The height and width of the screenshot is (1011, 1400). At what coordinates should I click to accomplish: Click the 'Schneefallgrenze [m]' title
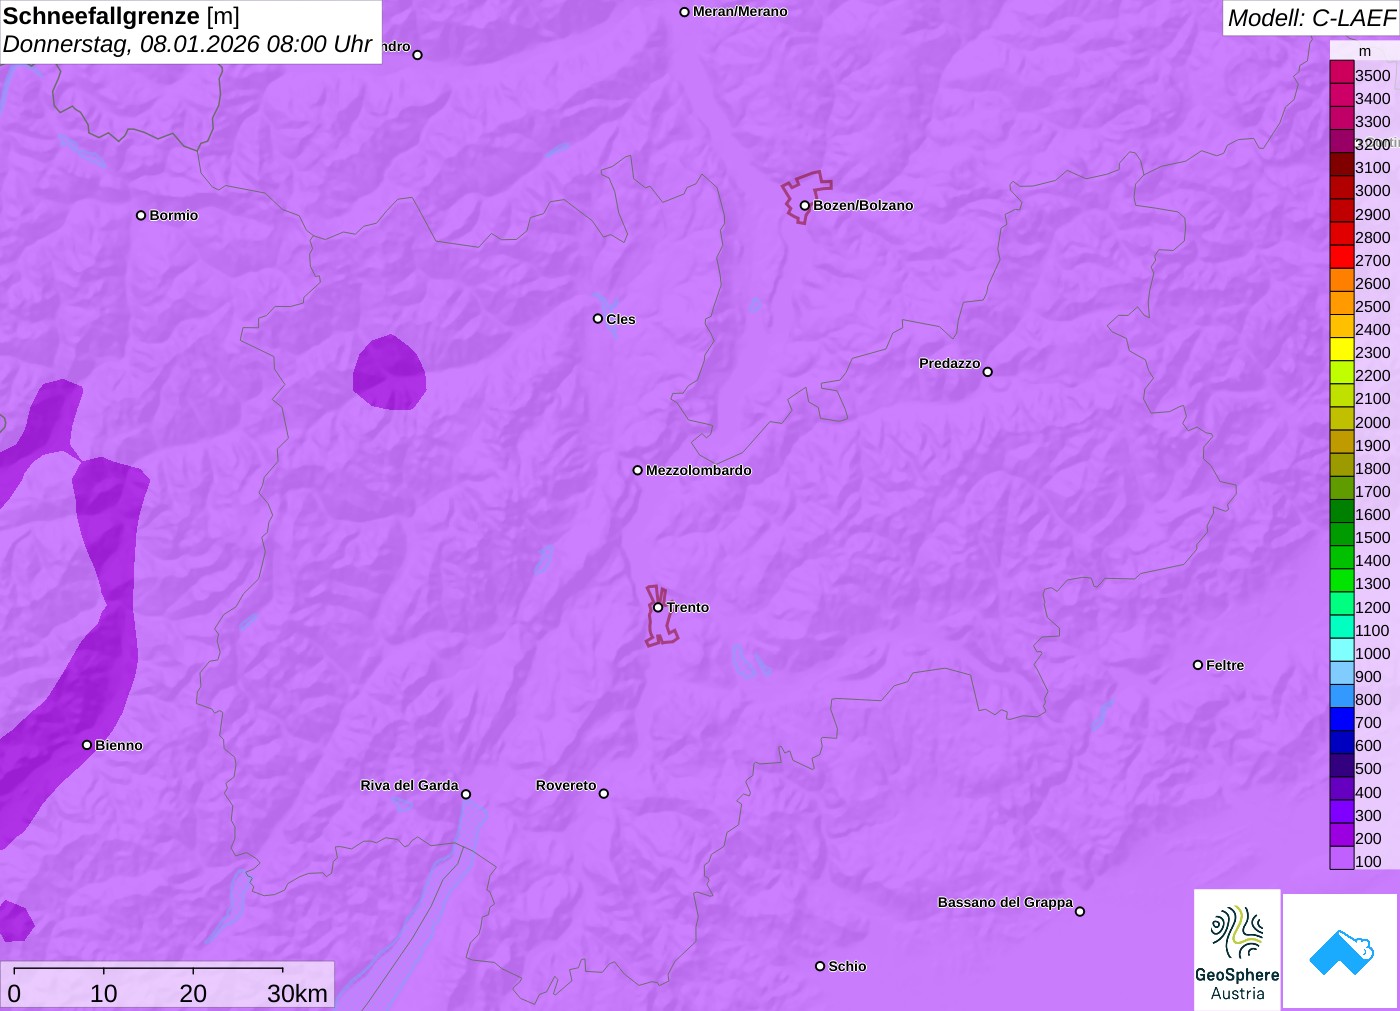tap(121, 16)
